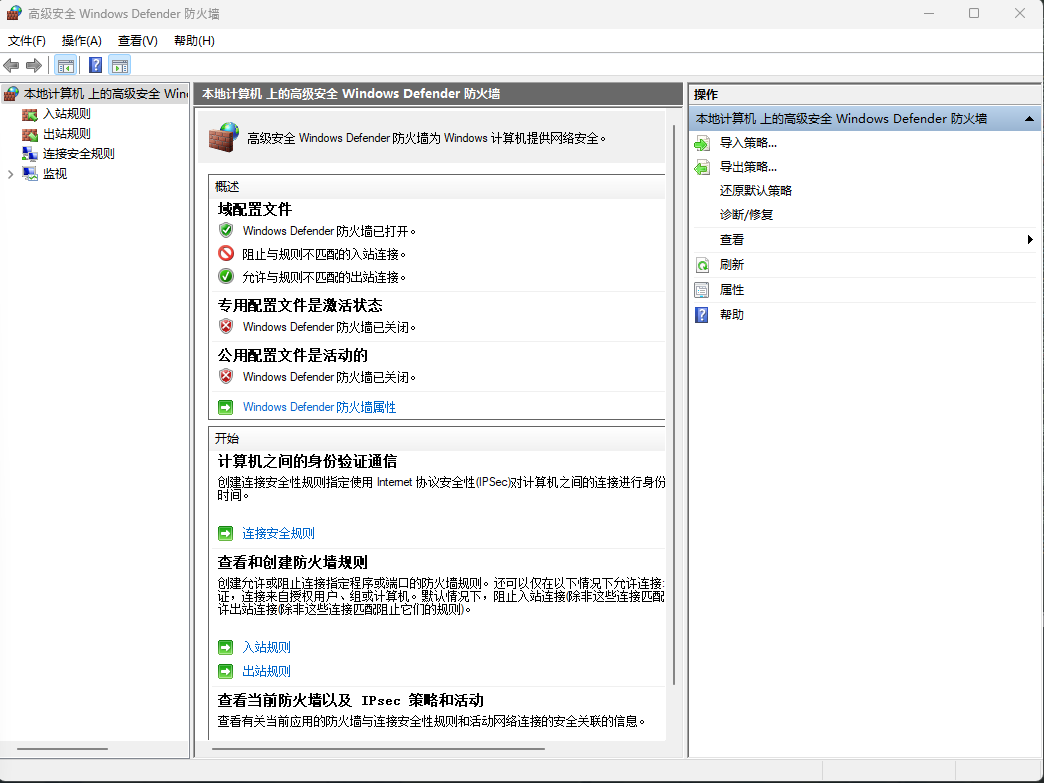Toggle the show/hide action pane toolbar button

pos(120,65)
